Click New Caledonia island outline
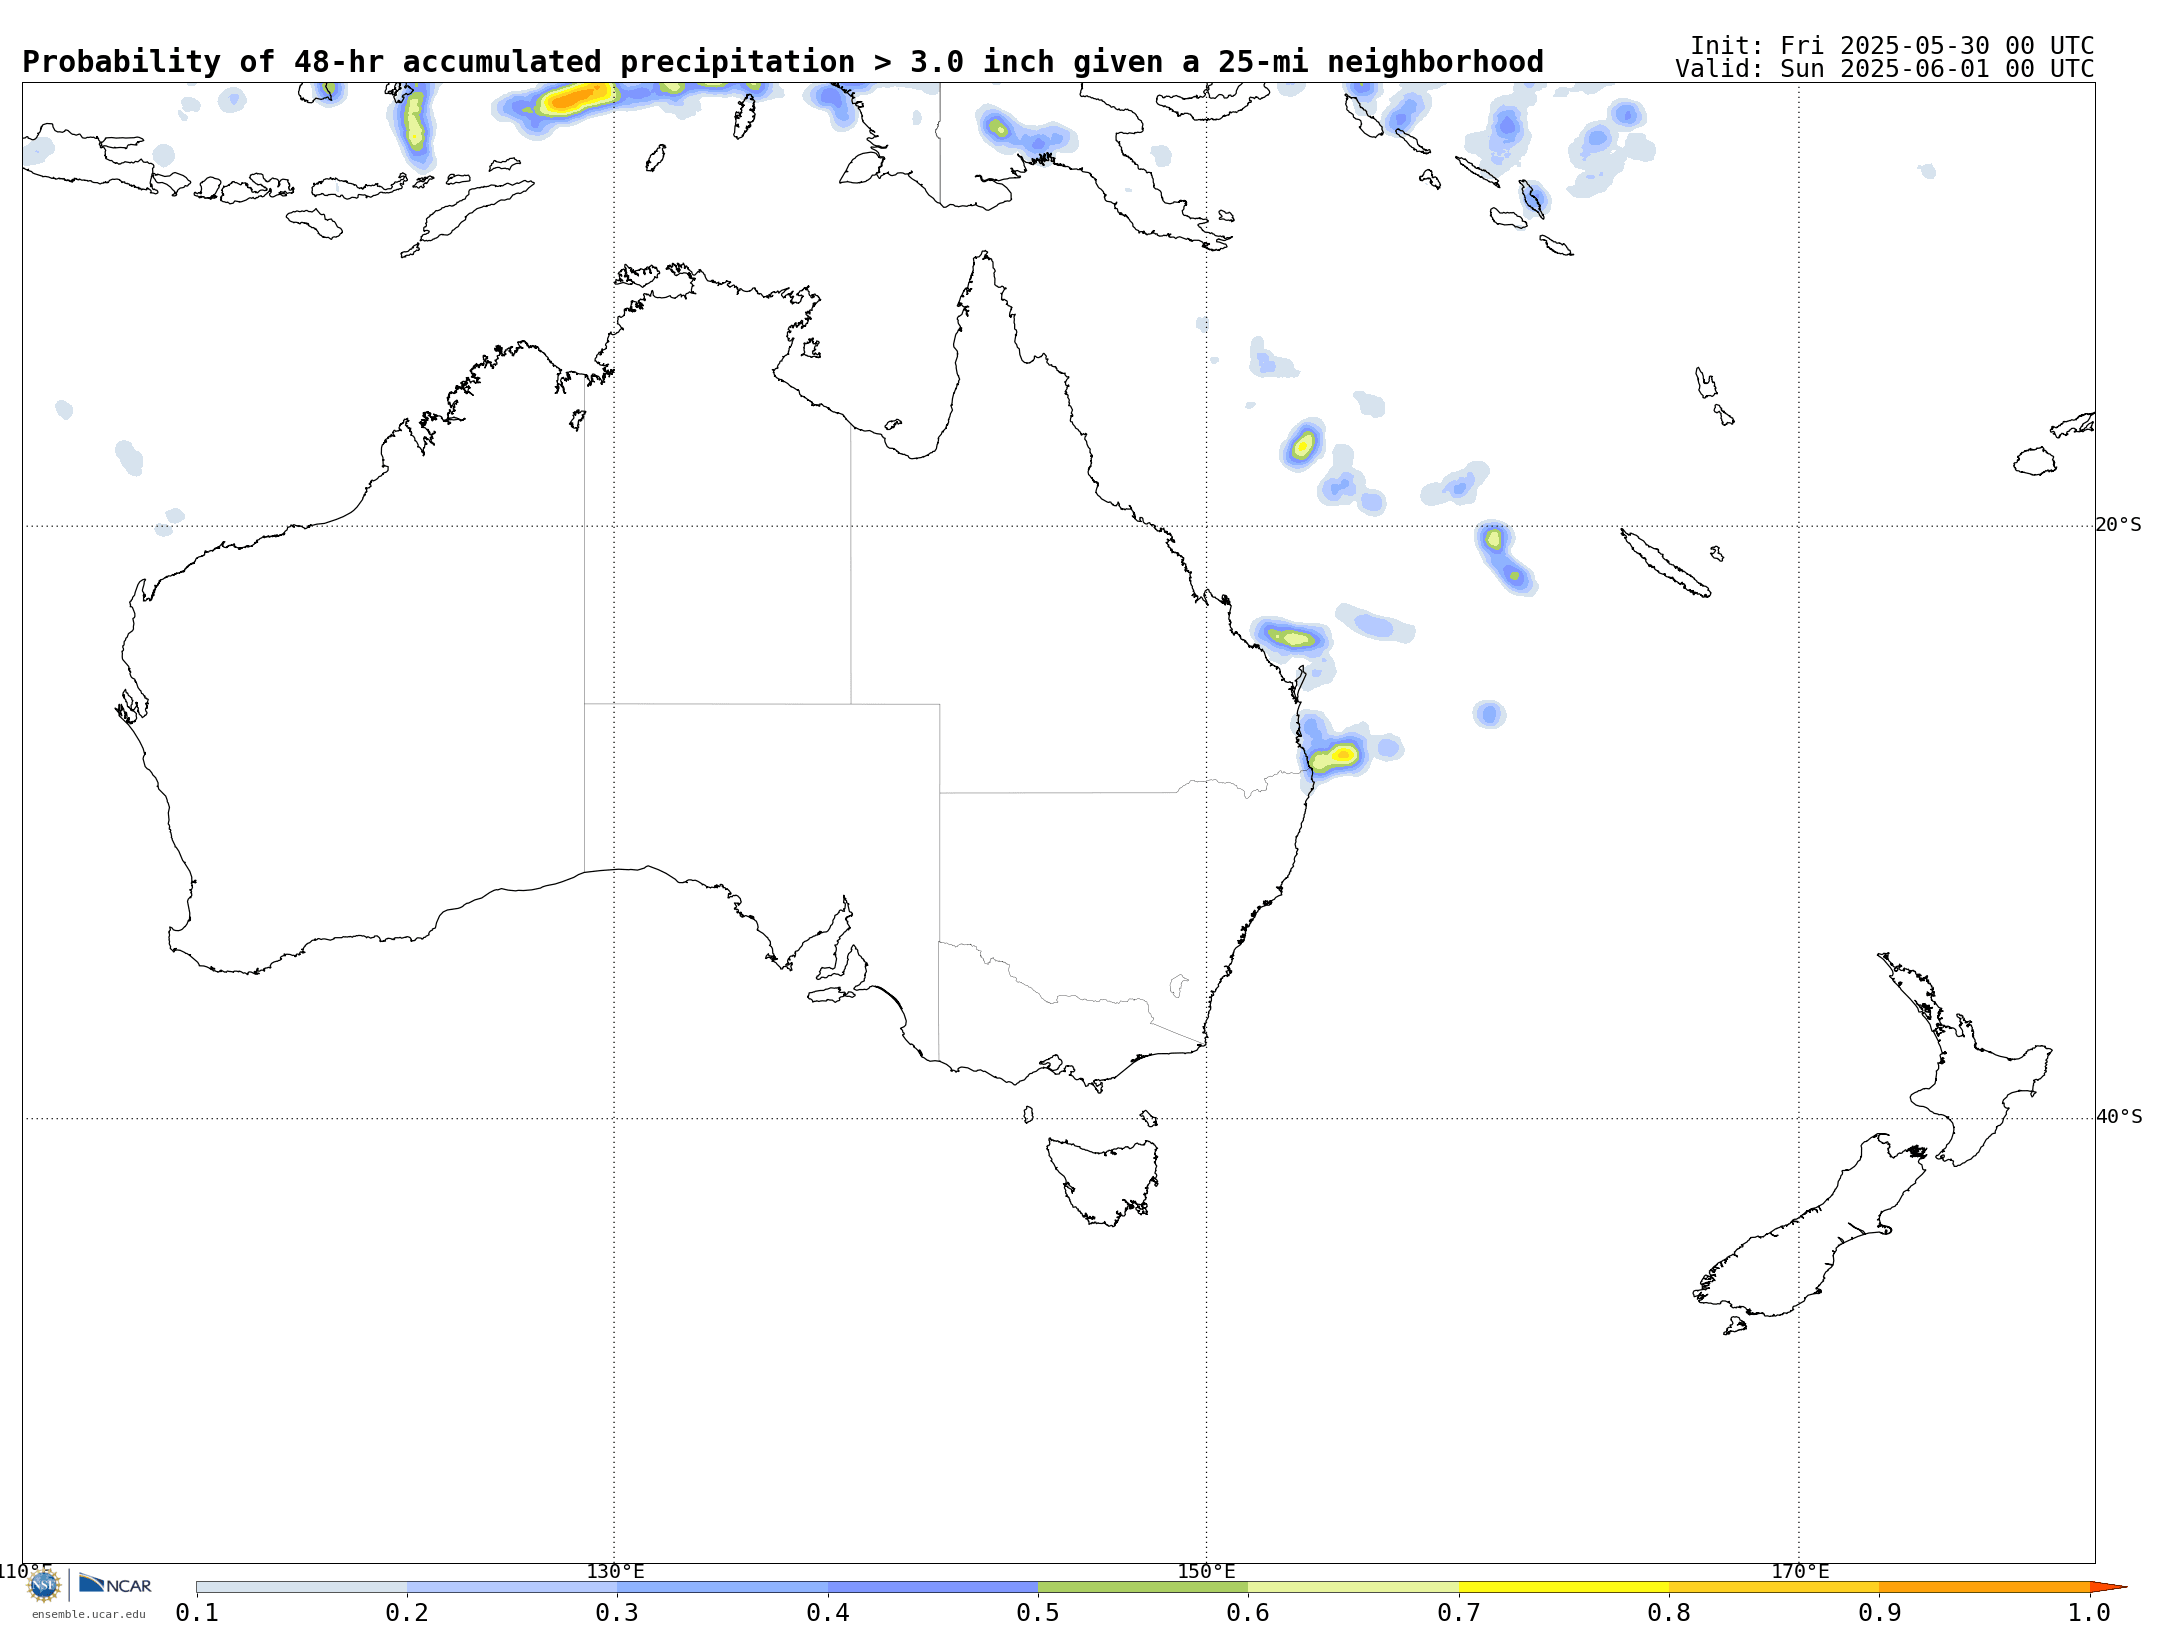Image resolution: width=2160 pixels, height=1626 pixels. click(x=1665, y=563)
